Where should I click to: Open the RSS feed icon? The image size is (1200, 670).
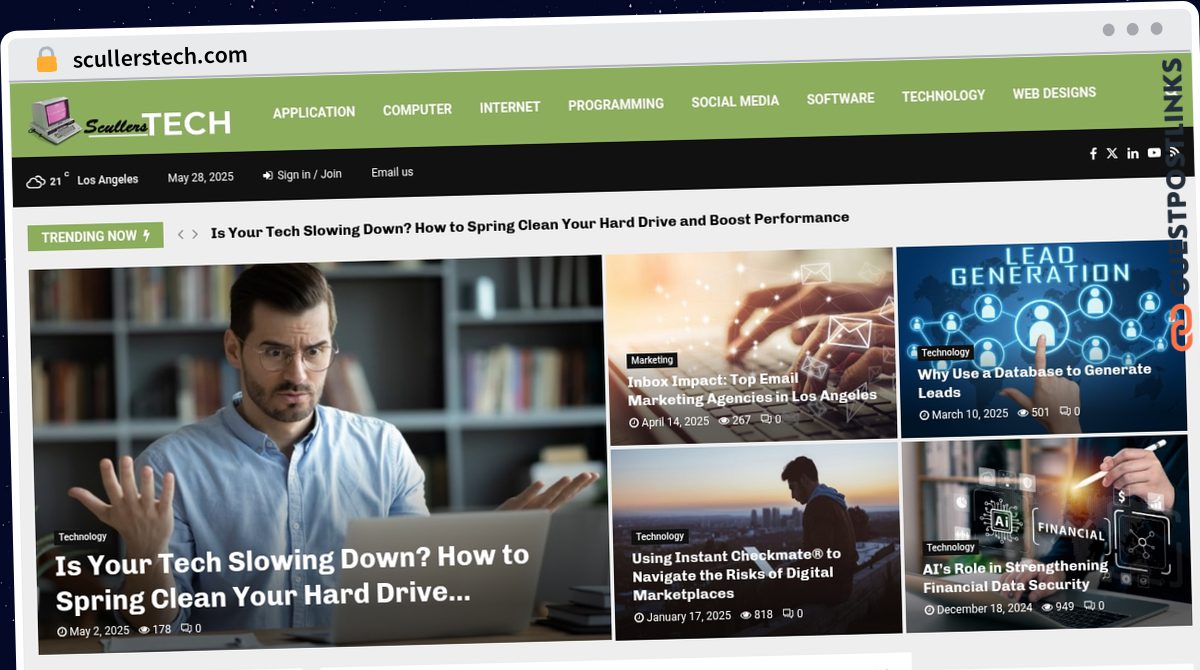1174,151
